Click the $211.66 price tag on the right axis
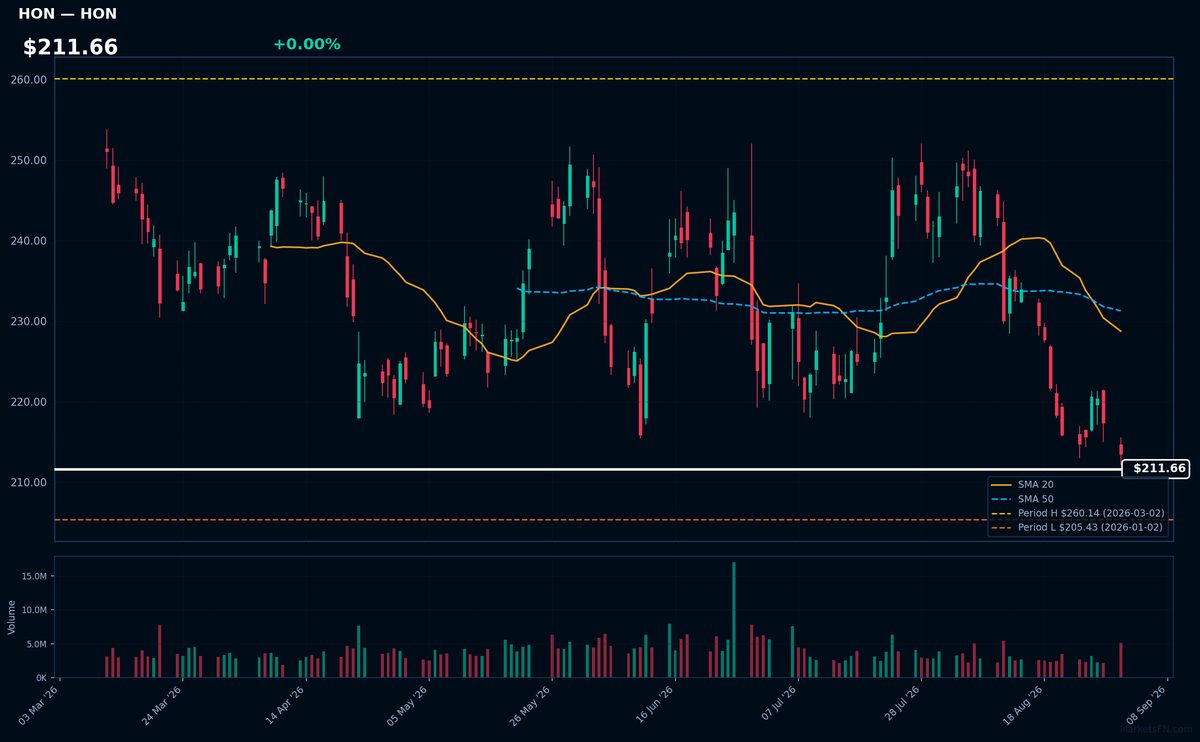This screenshot has width=1200, height=742. click(x=1157, y=468)
